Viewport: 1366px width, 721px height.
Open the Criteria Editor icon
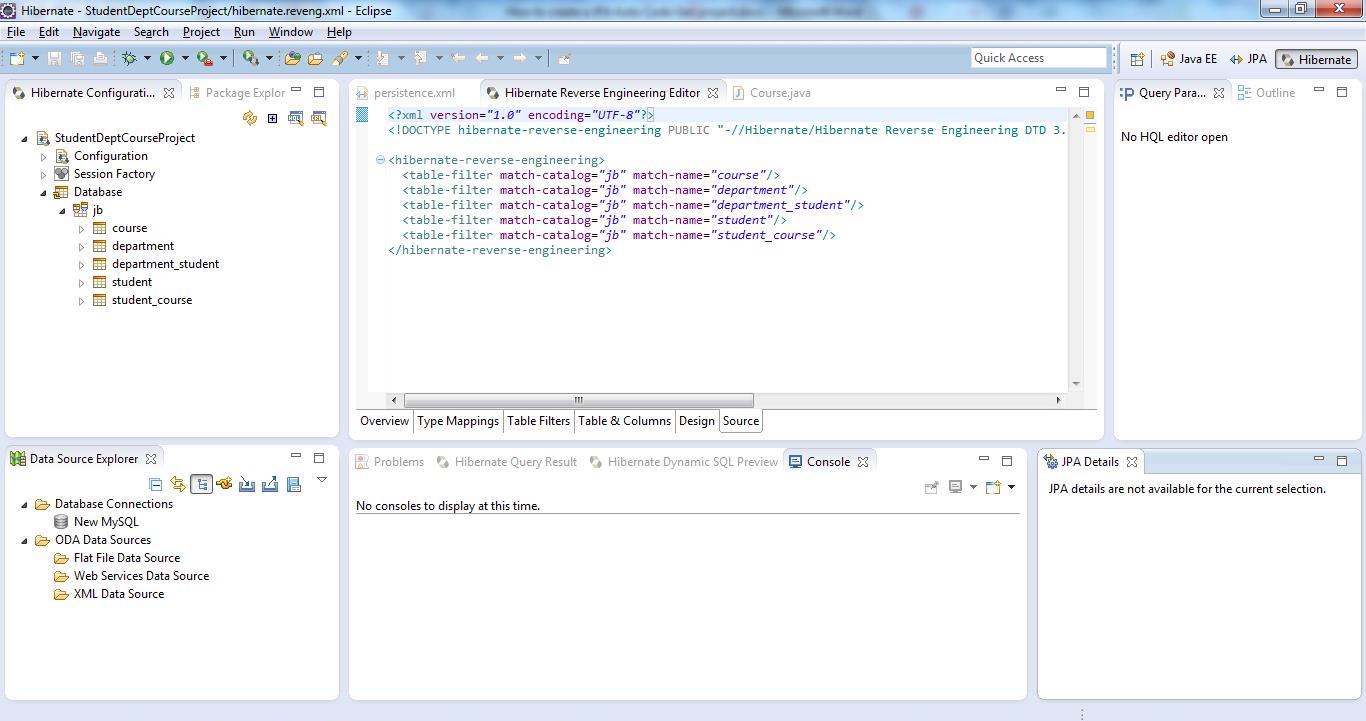319,118
